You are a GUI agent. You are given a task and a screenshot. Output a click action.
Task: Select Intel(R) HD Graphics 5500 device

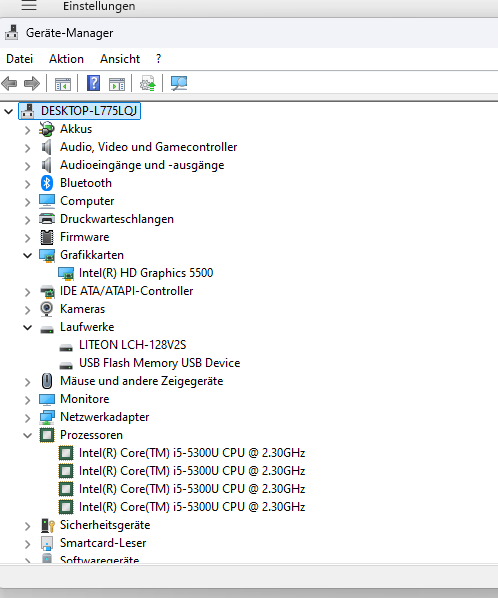tap(146, 273)
